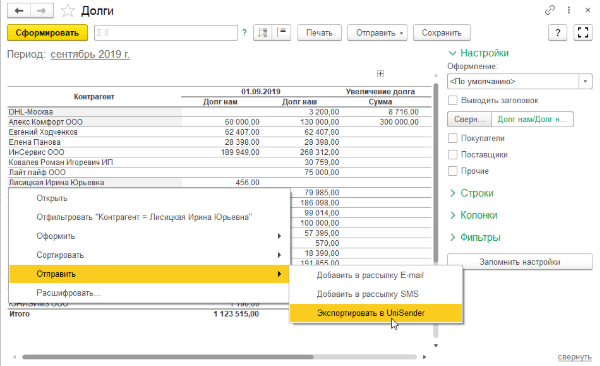
Task: Click the Печать button
Action: coord(319,33)
